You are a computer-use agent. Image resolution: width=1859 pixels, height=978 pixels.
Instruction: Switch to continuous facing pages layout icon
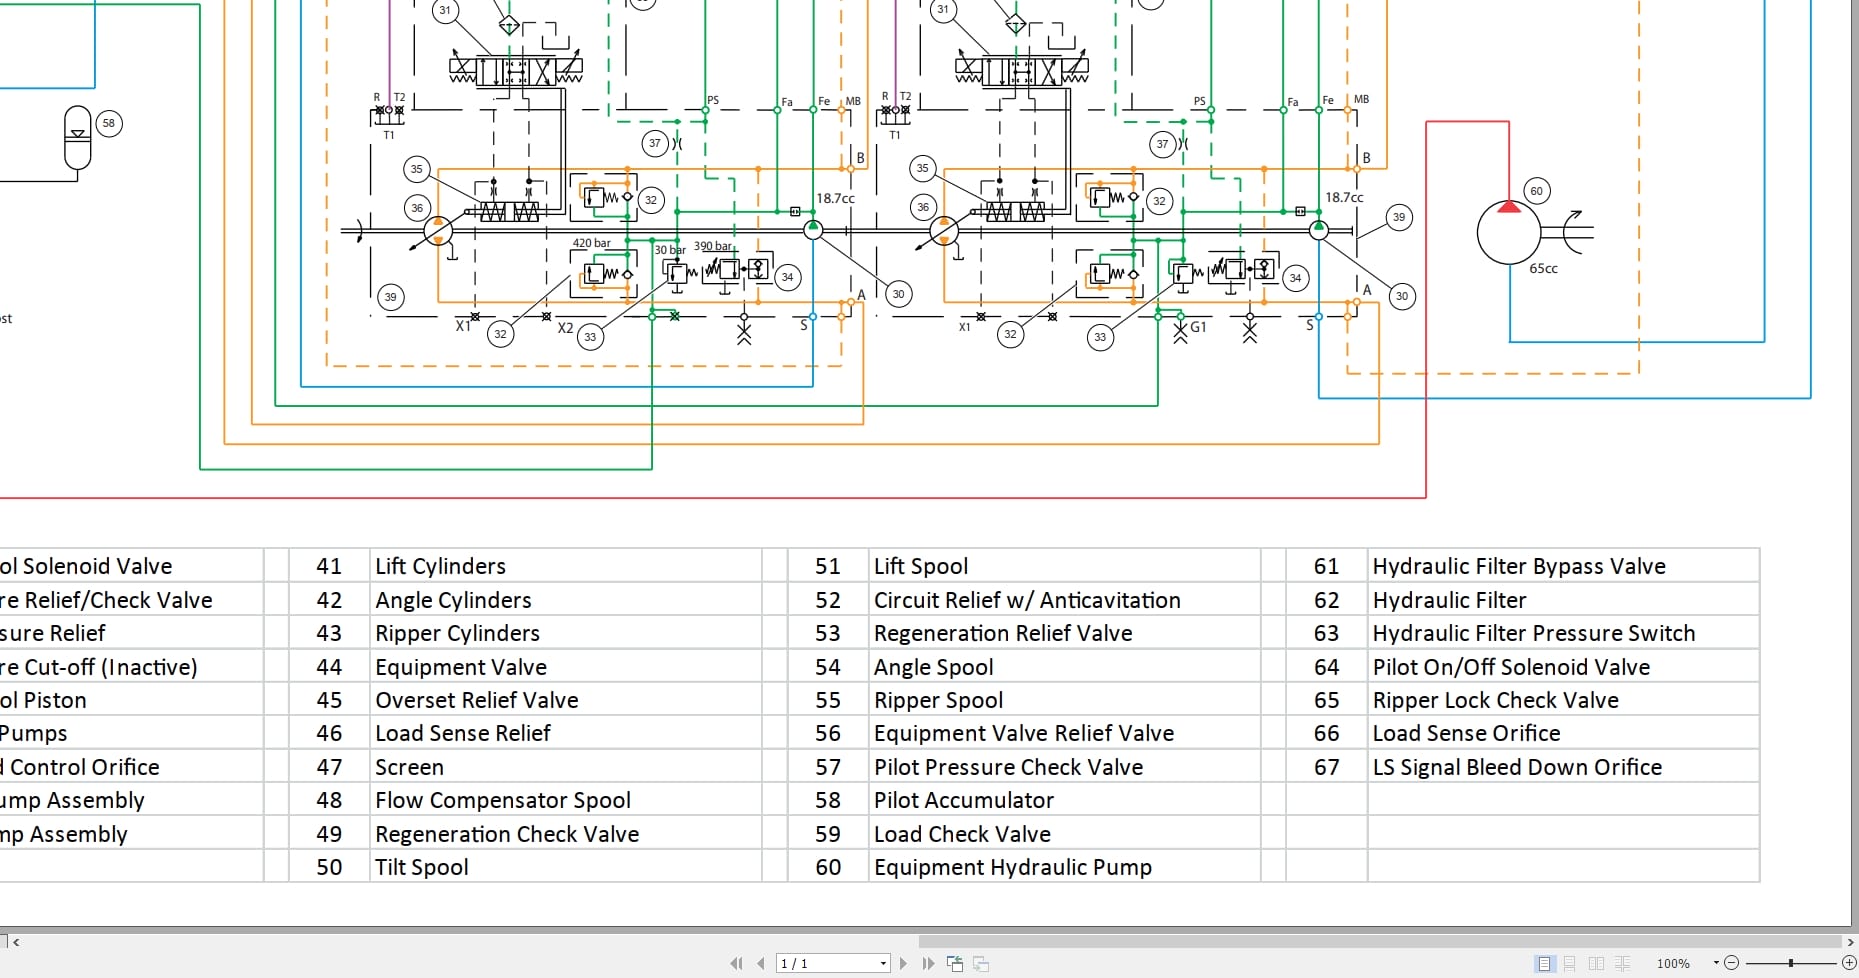[x=1622, y=964]
